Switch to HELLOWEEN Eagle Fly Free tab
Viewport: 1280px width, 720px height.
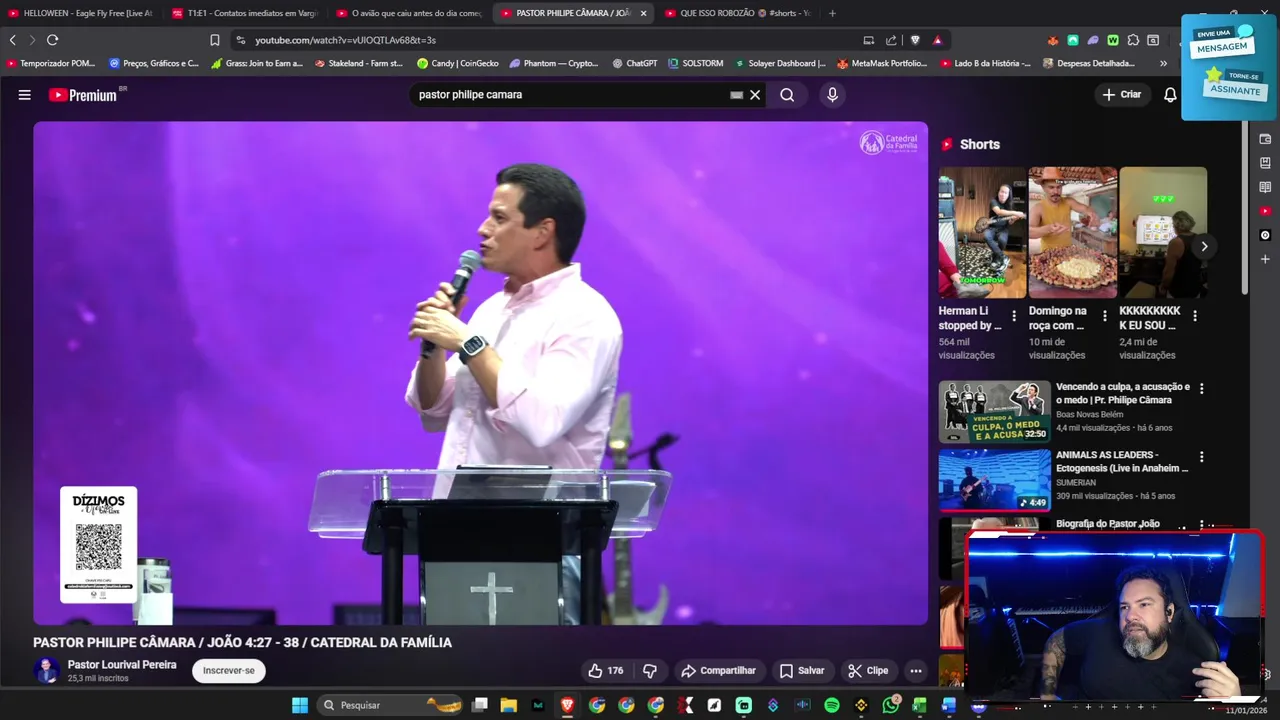pyautogui.click(x=80, y=13)
